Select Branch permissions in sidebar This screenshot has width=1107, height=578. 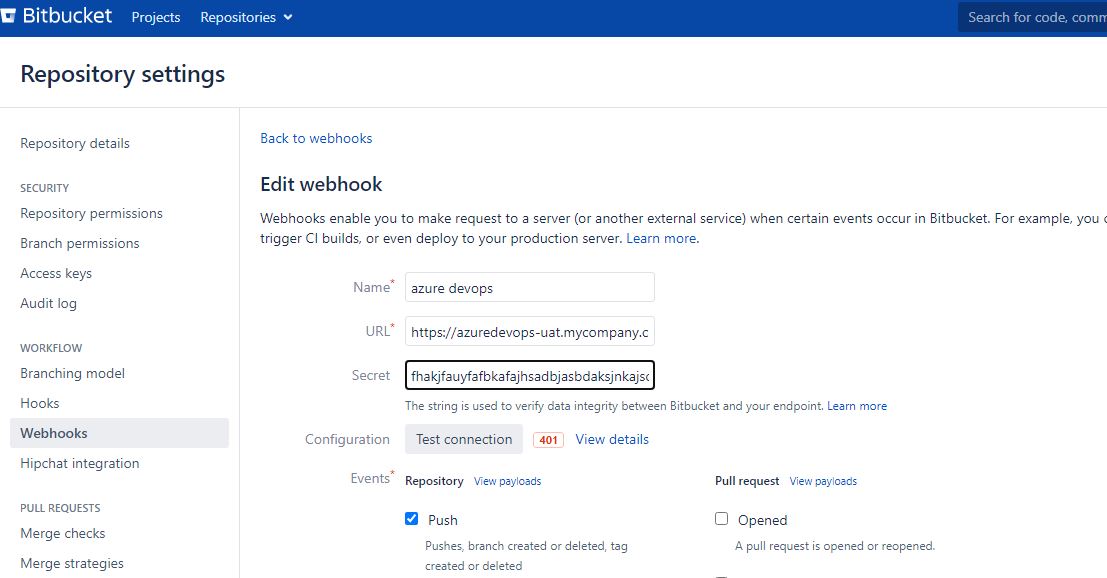[x=80, y=243]
